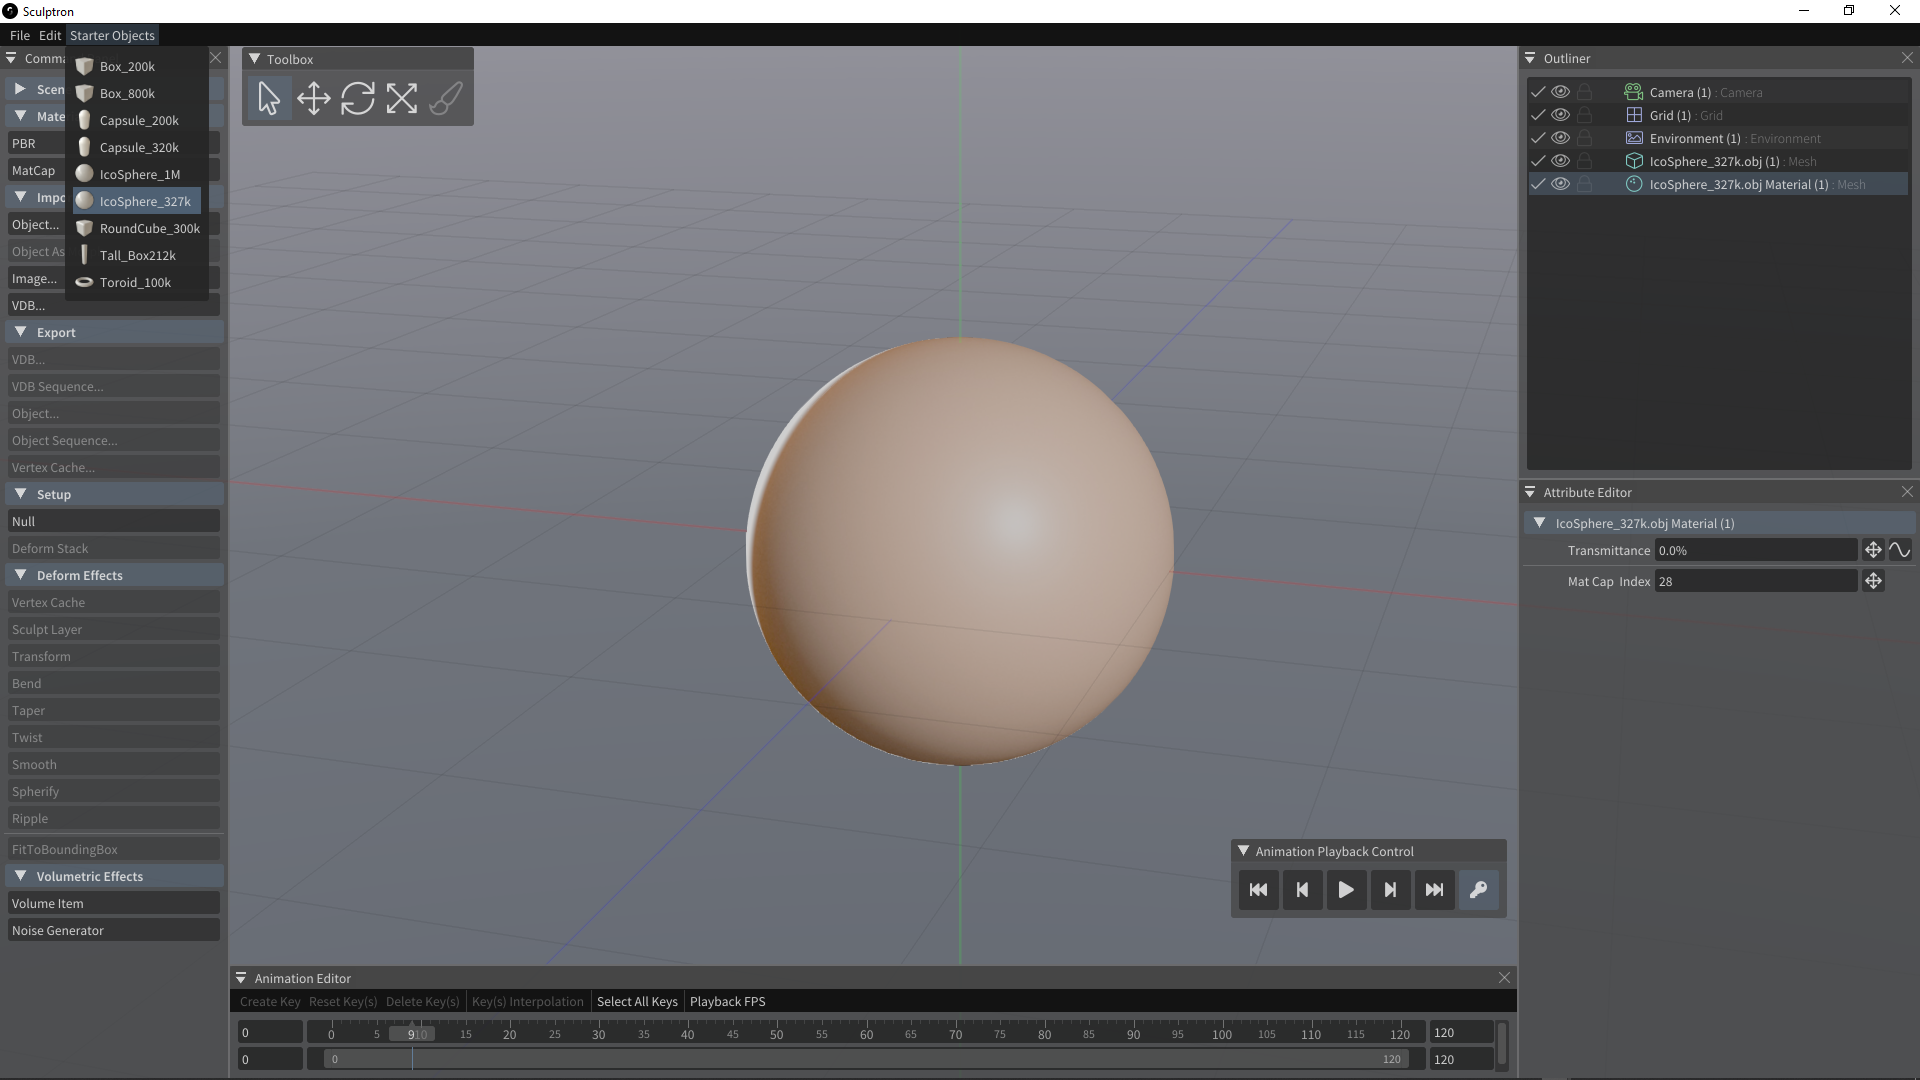Select the Scale tool in Toolbox
This screenshot has height=1080, width=1920.
(401, 98)
